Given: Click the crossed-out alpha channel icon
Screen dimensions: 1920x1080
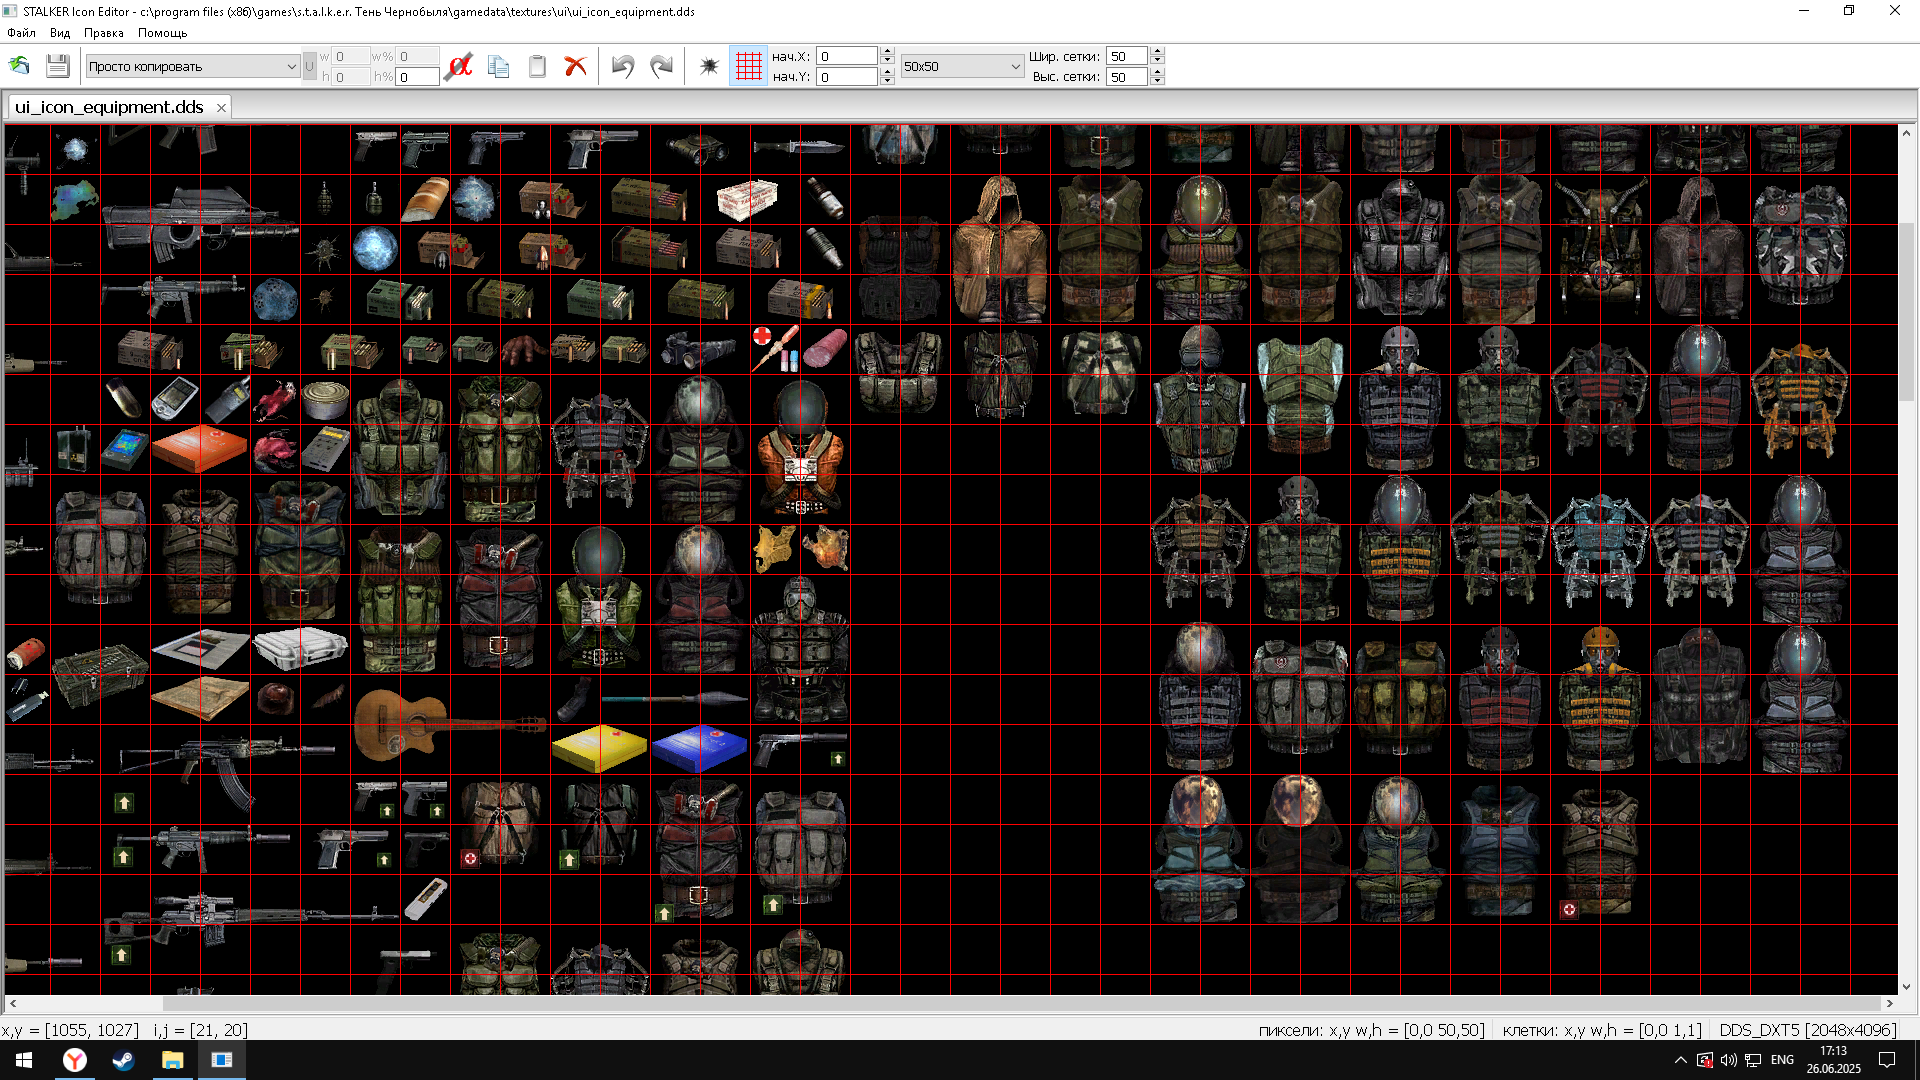Looking at the screenshot, I should [459, 66].
